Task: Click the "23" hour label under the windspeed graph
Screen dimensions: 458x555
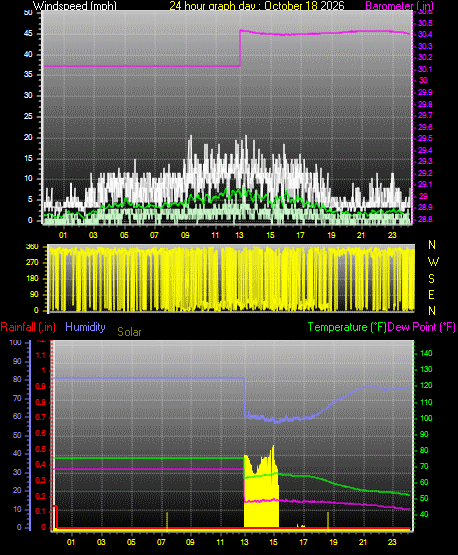Action: coord(392,235)
